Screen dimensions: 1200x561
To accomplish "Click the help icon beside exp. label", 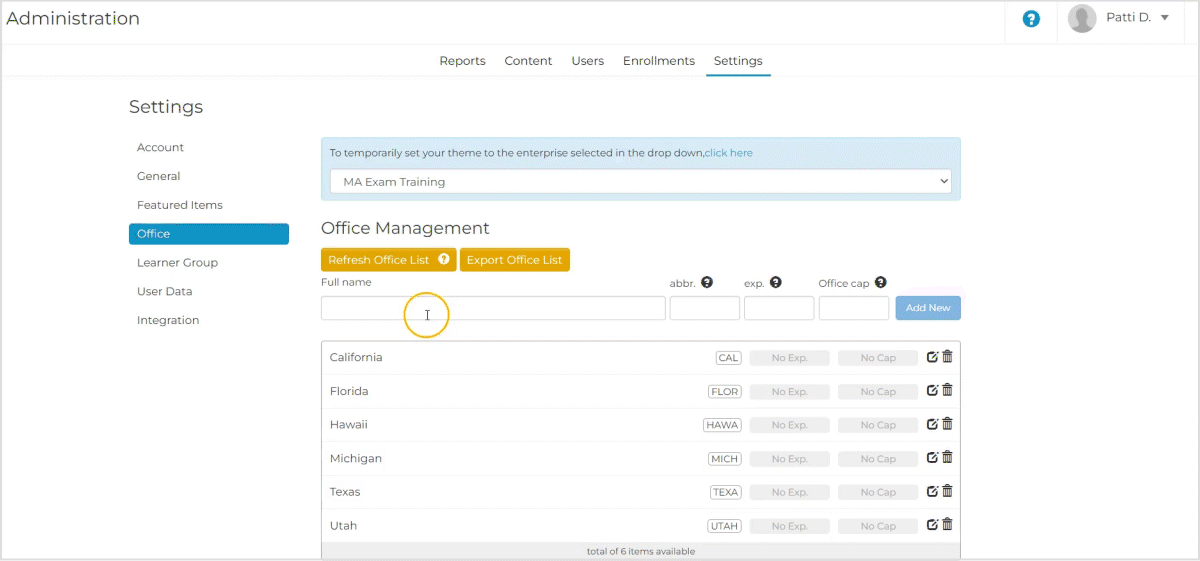I will [776, 283].
